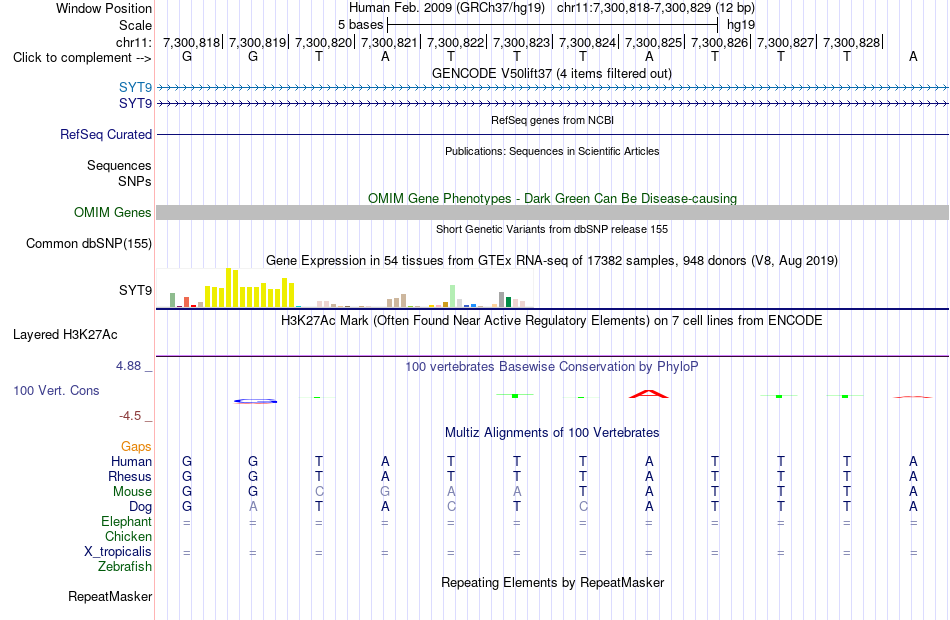Viewport: 950px width, 620px height.
Task: Click the 'Chicken' alignment row label
Action: tap(128, 536)
